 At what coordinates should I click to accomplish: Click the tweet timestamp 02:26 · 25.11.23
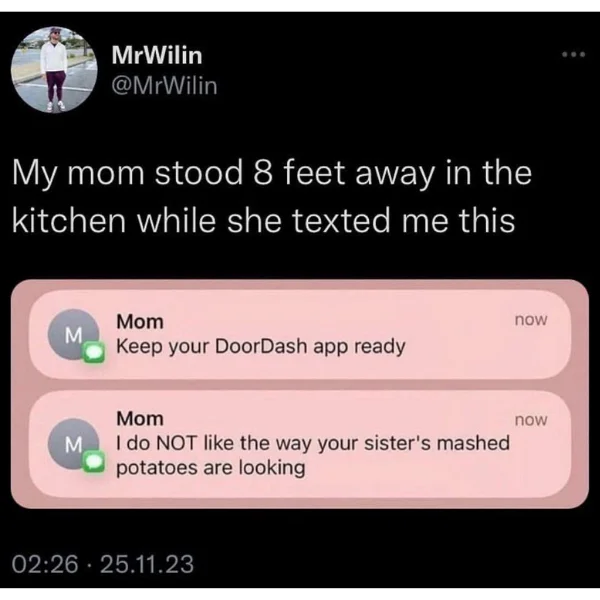click(103, 564)
